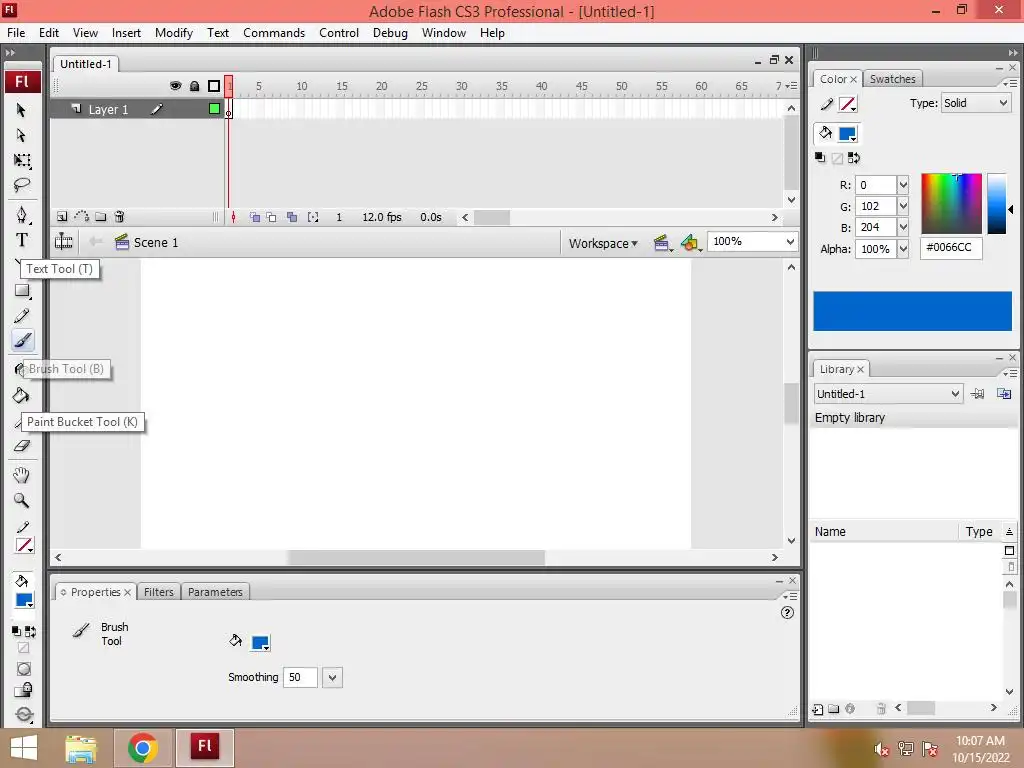1024x768 pixels.
Task: Click toolbox Swap Colors icon
Action: click(x=30, y=632)
